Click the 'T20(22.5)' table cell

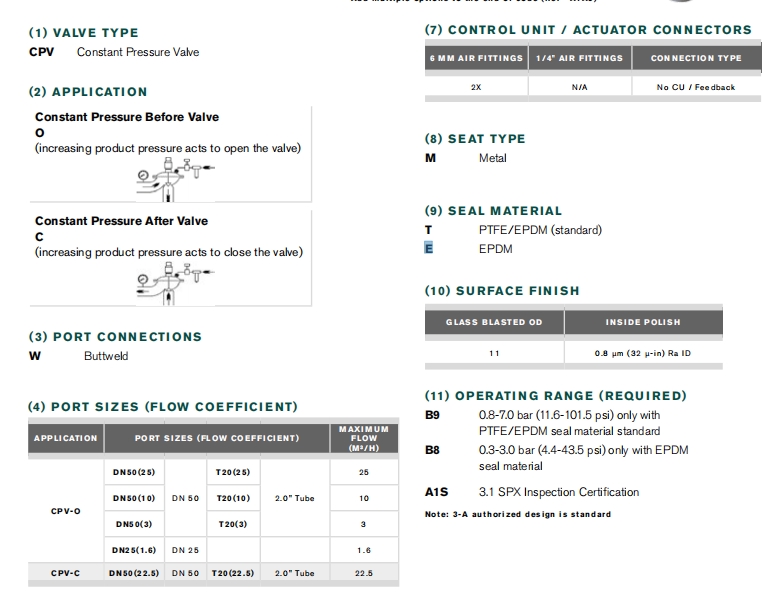click(x=233, y=573)
